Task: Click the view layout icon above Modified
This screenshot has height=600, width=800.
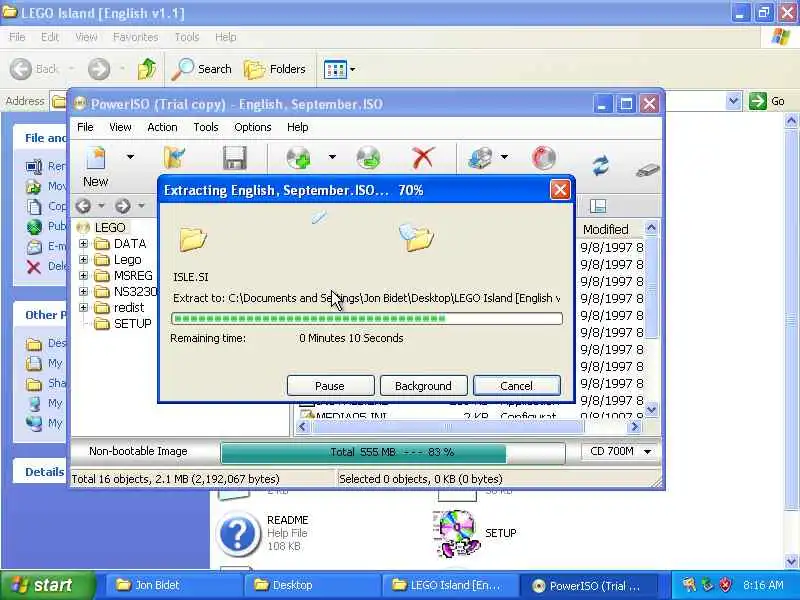Action: (x=597, y=206)
